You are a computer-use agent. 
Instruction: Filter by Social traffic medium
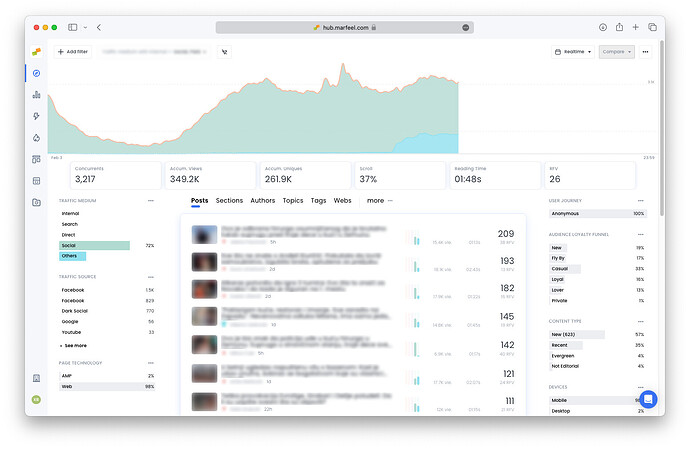[107, 245]
